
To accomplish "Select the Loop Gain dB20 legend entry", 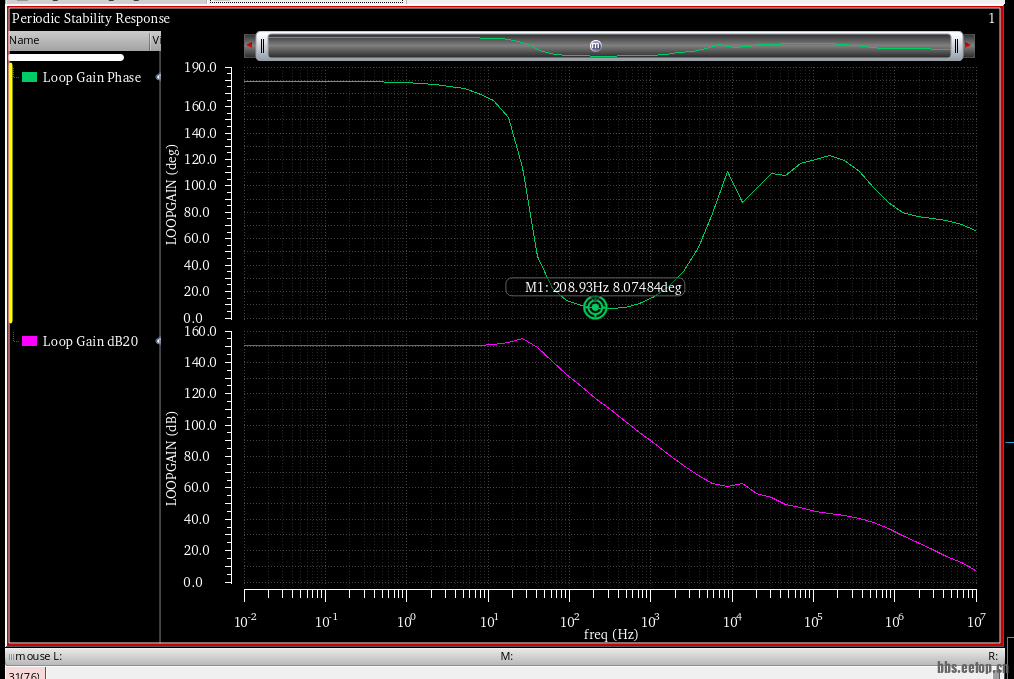I will point(90,341).
